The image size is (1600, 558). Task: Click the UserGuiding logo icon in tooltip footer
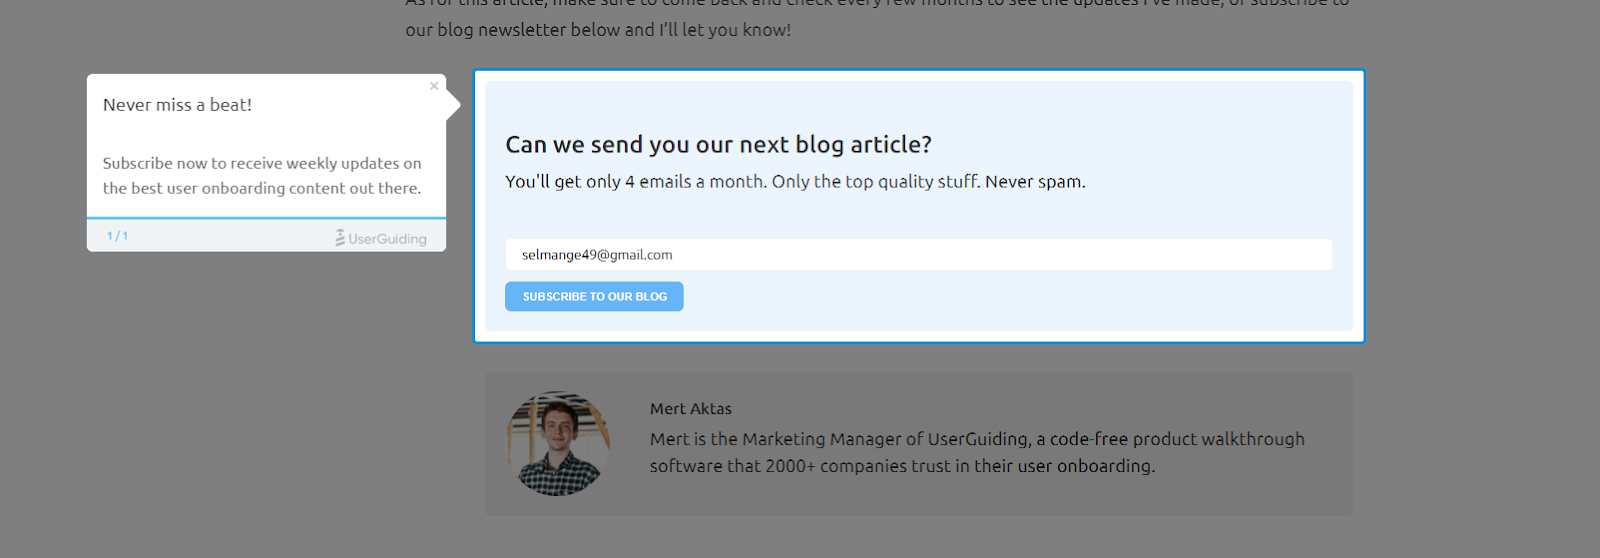pyautogui.click(x=340, y=238)
